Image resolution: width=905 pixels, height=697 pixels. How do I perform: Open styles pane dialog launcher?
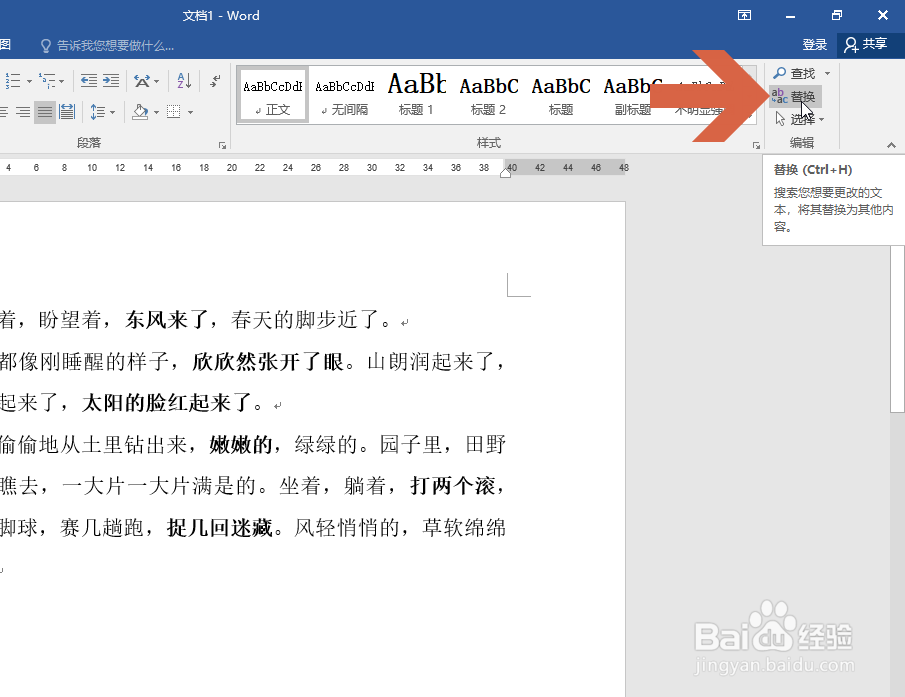(756, 146)
